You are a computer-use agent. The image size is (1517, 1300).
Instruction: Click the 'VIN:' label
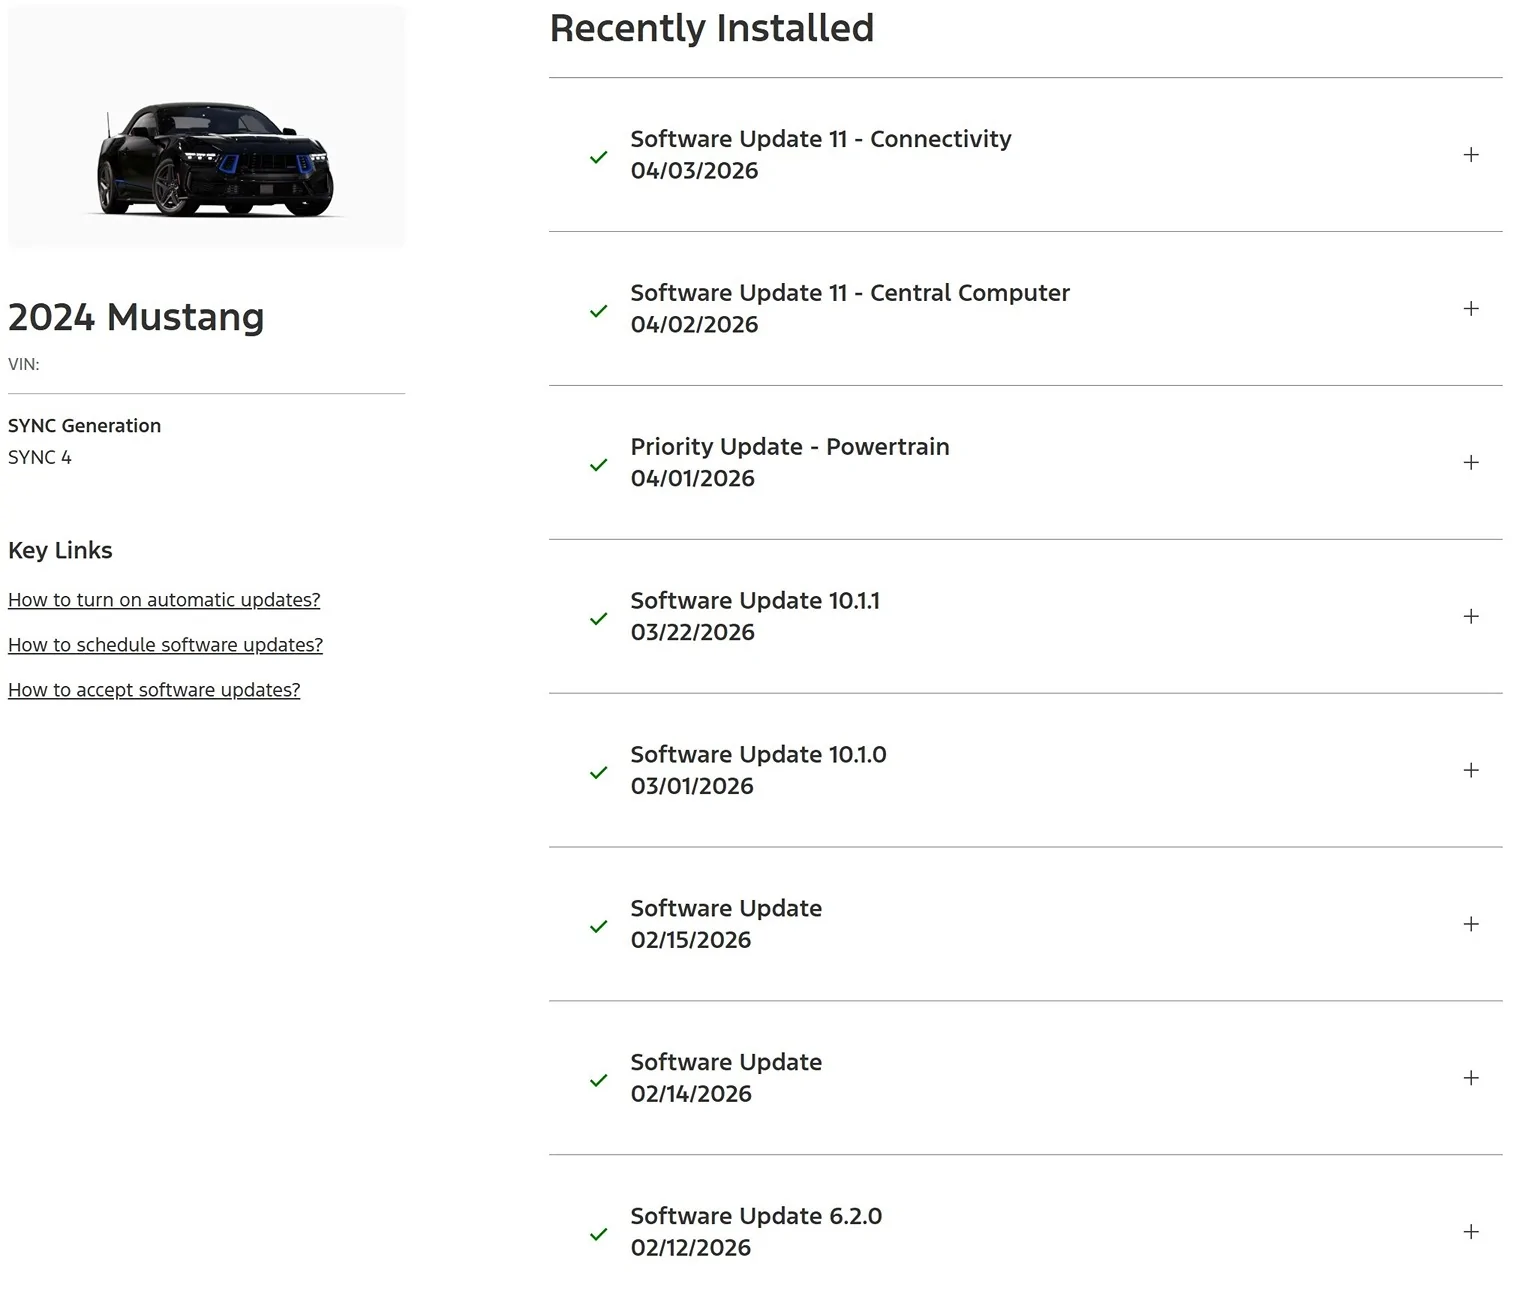tap(24, 365)
